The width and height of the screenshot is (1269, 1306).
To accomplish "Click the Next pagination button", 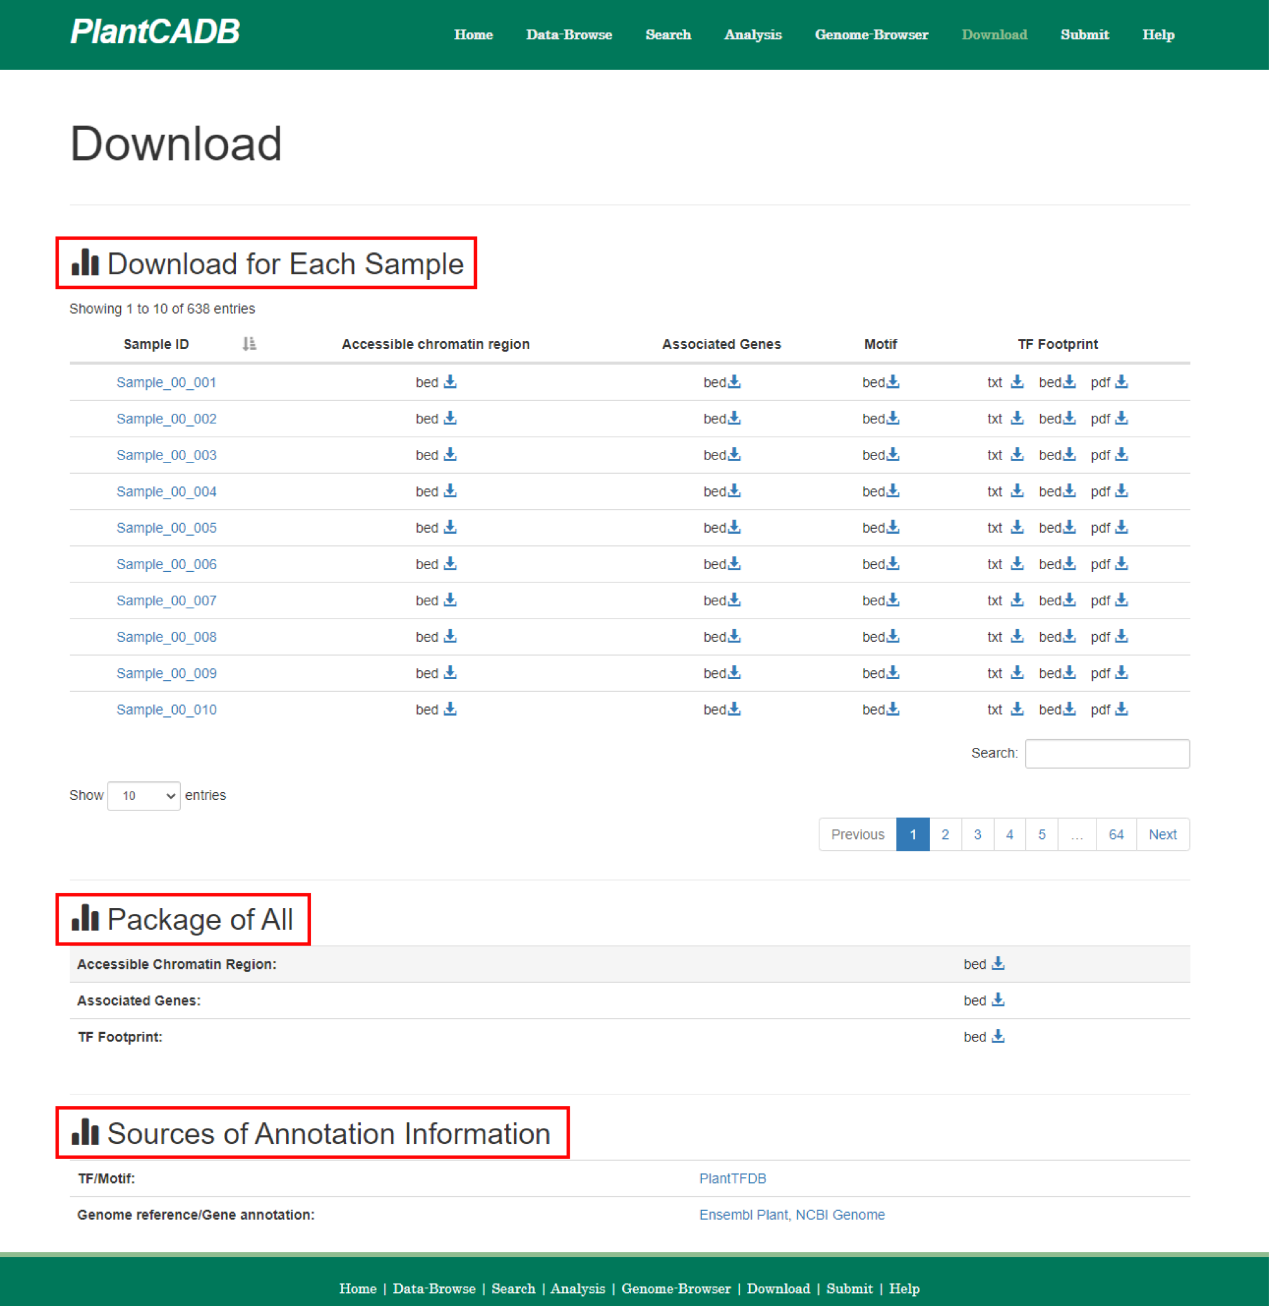I will tap(1163, 834).
